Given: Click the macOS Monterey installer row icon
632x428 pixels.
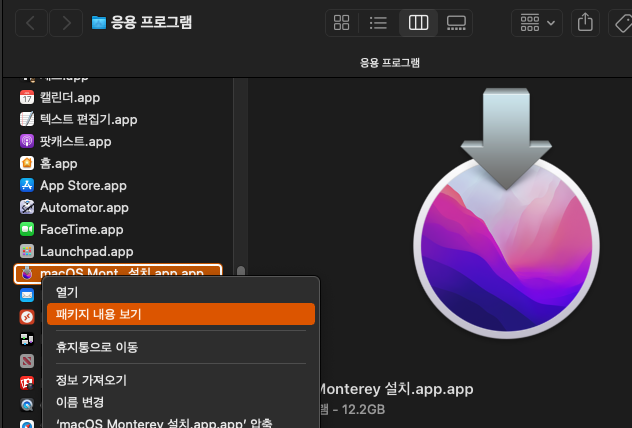Looking at the screenshot, I should pos(27,273).
